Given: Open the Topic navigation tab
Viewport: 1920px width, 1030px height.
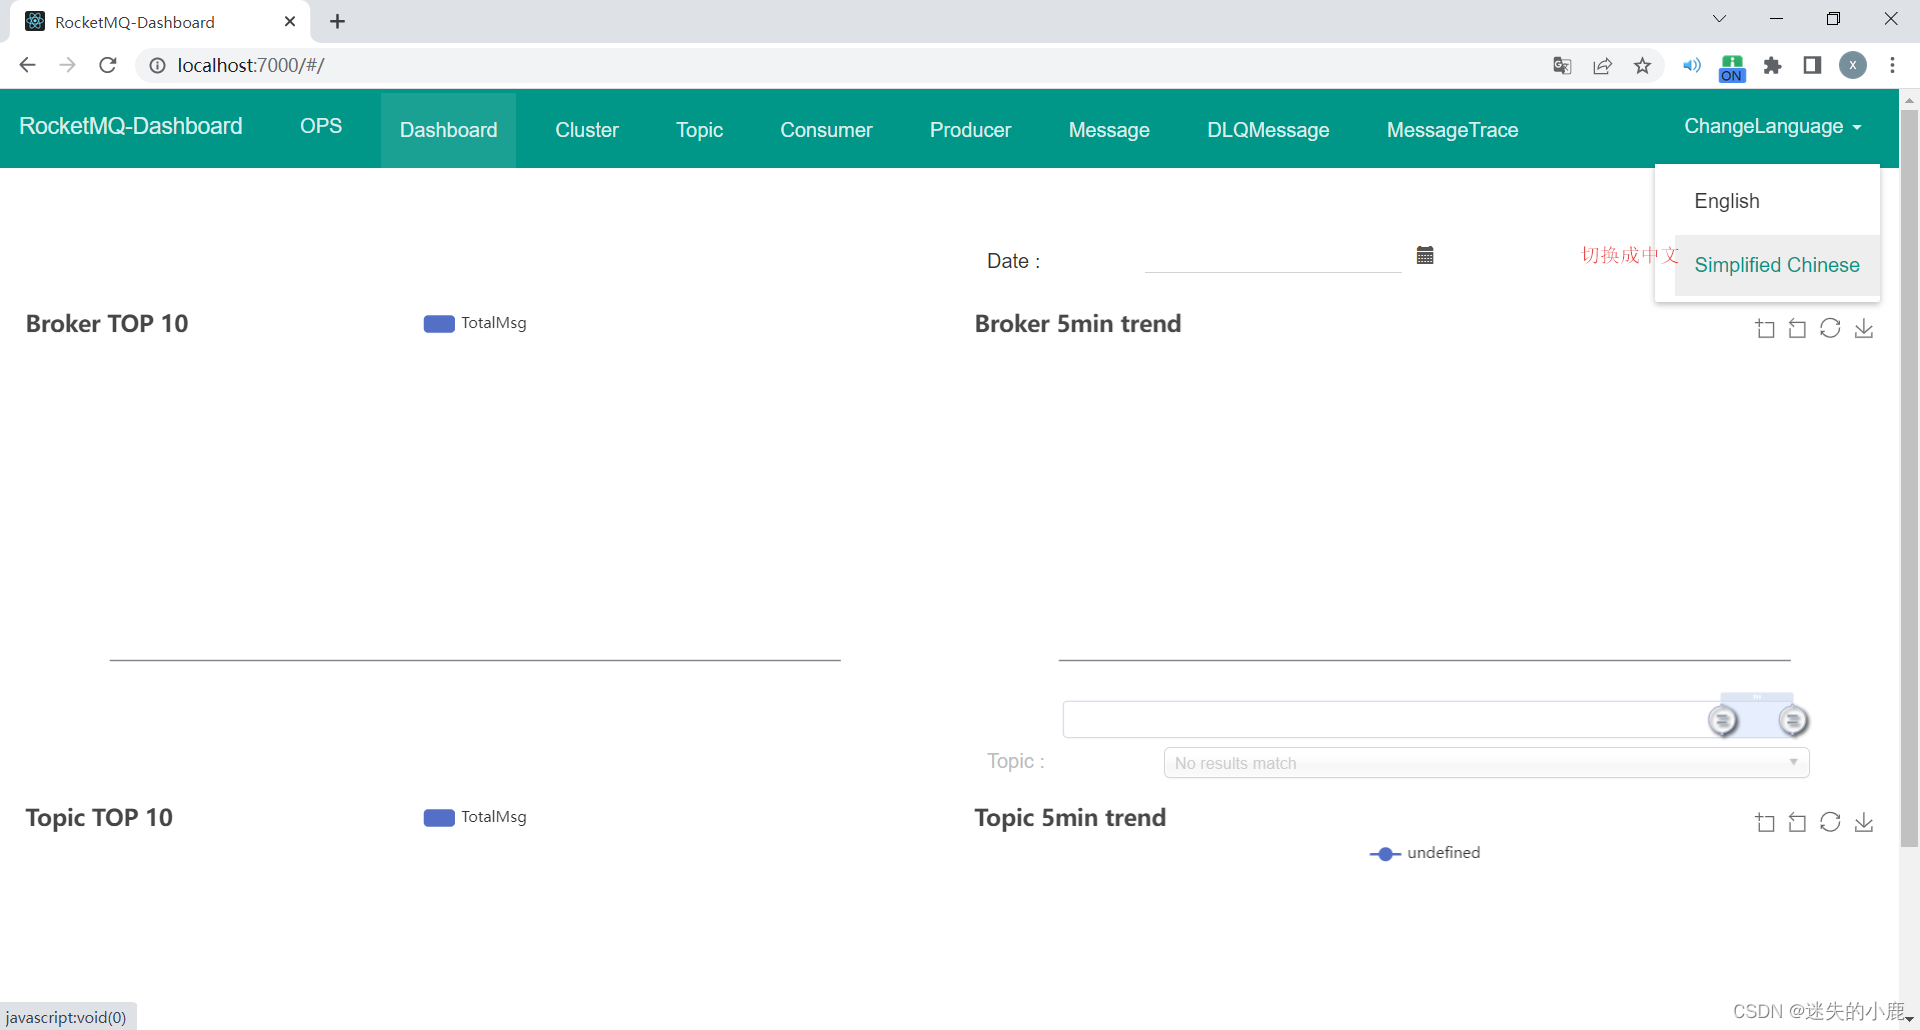Looking at the screenshot, I should pyautogui.click(x=699, y=130).
